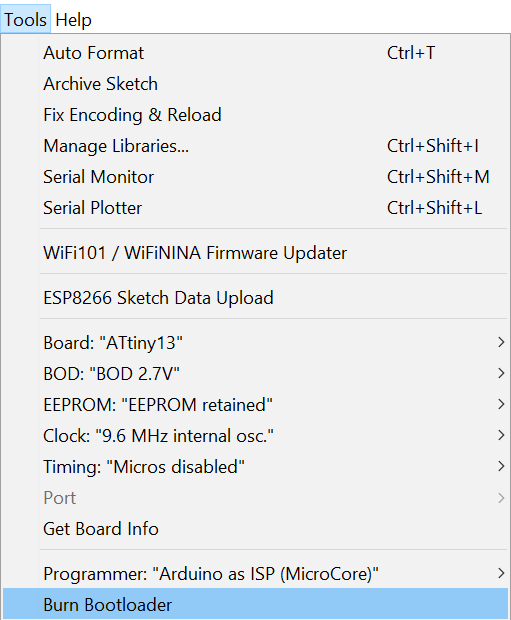
Task: Launch the Serial Plotter
Action: (255, 208)
